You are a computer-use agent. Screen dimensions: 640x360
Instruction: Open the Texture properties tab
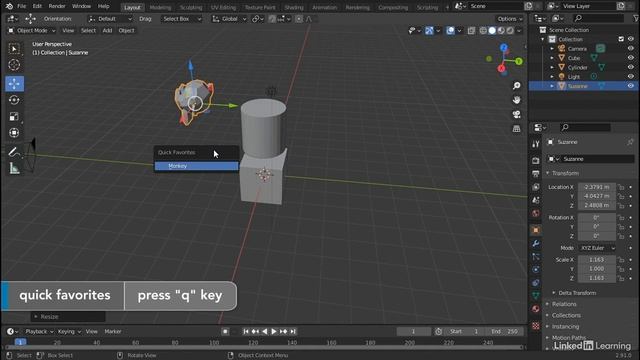[536, 326]
